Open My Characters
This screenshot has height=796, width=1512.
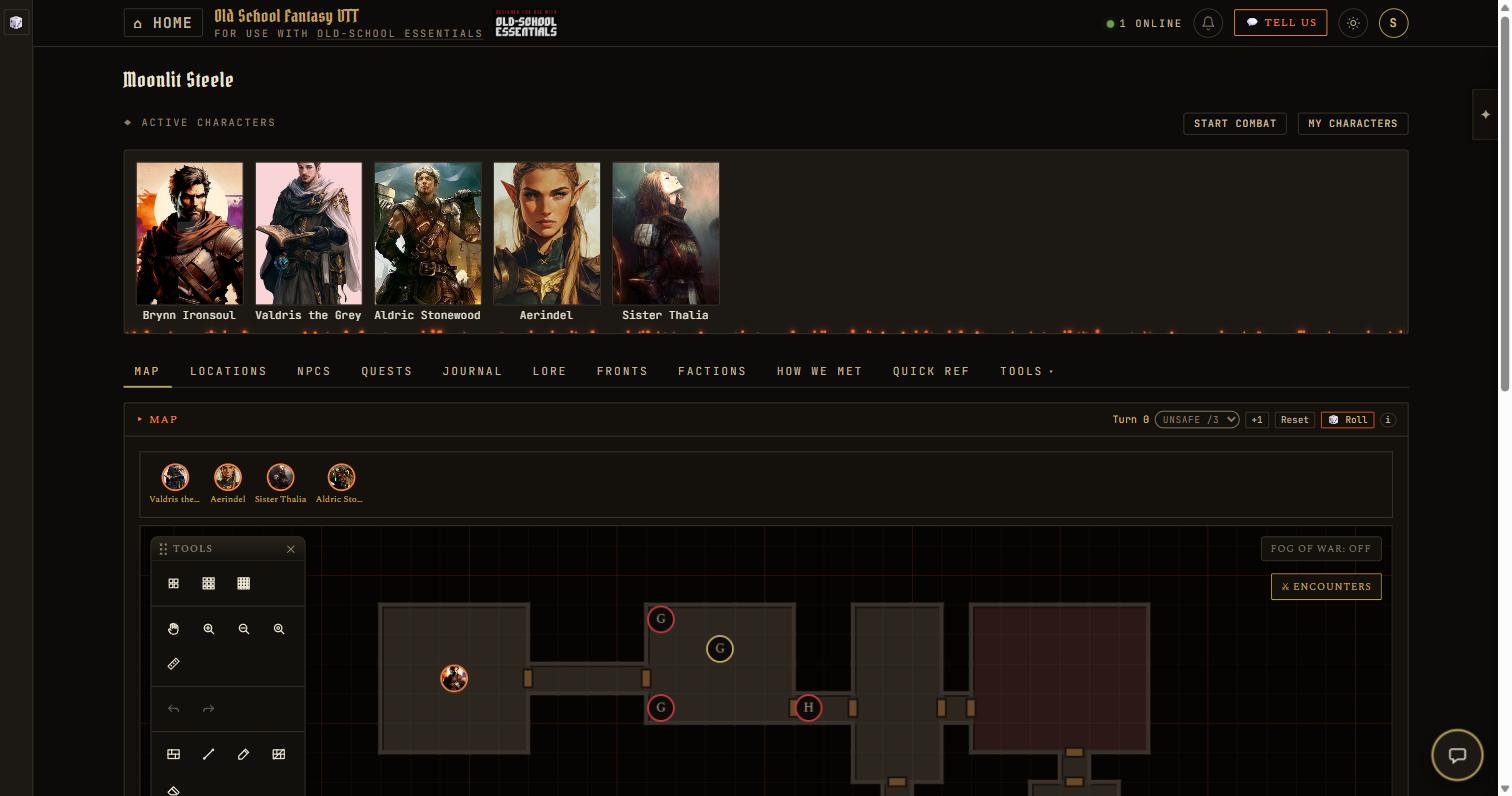click(1353, 124)
